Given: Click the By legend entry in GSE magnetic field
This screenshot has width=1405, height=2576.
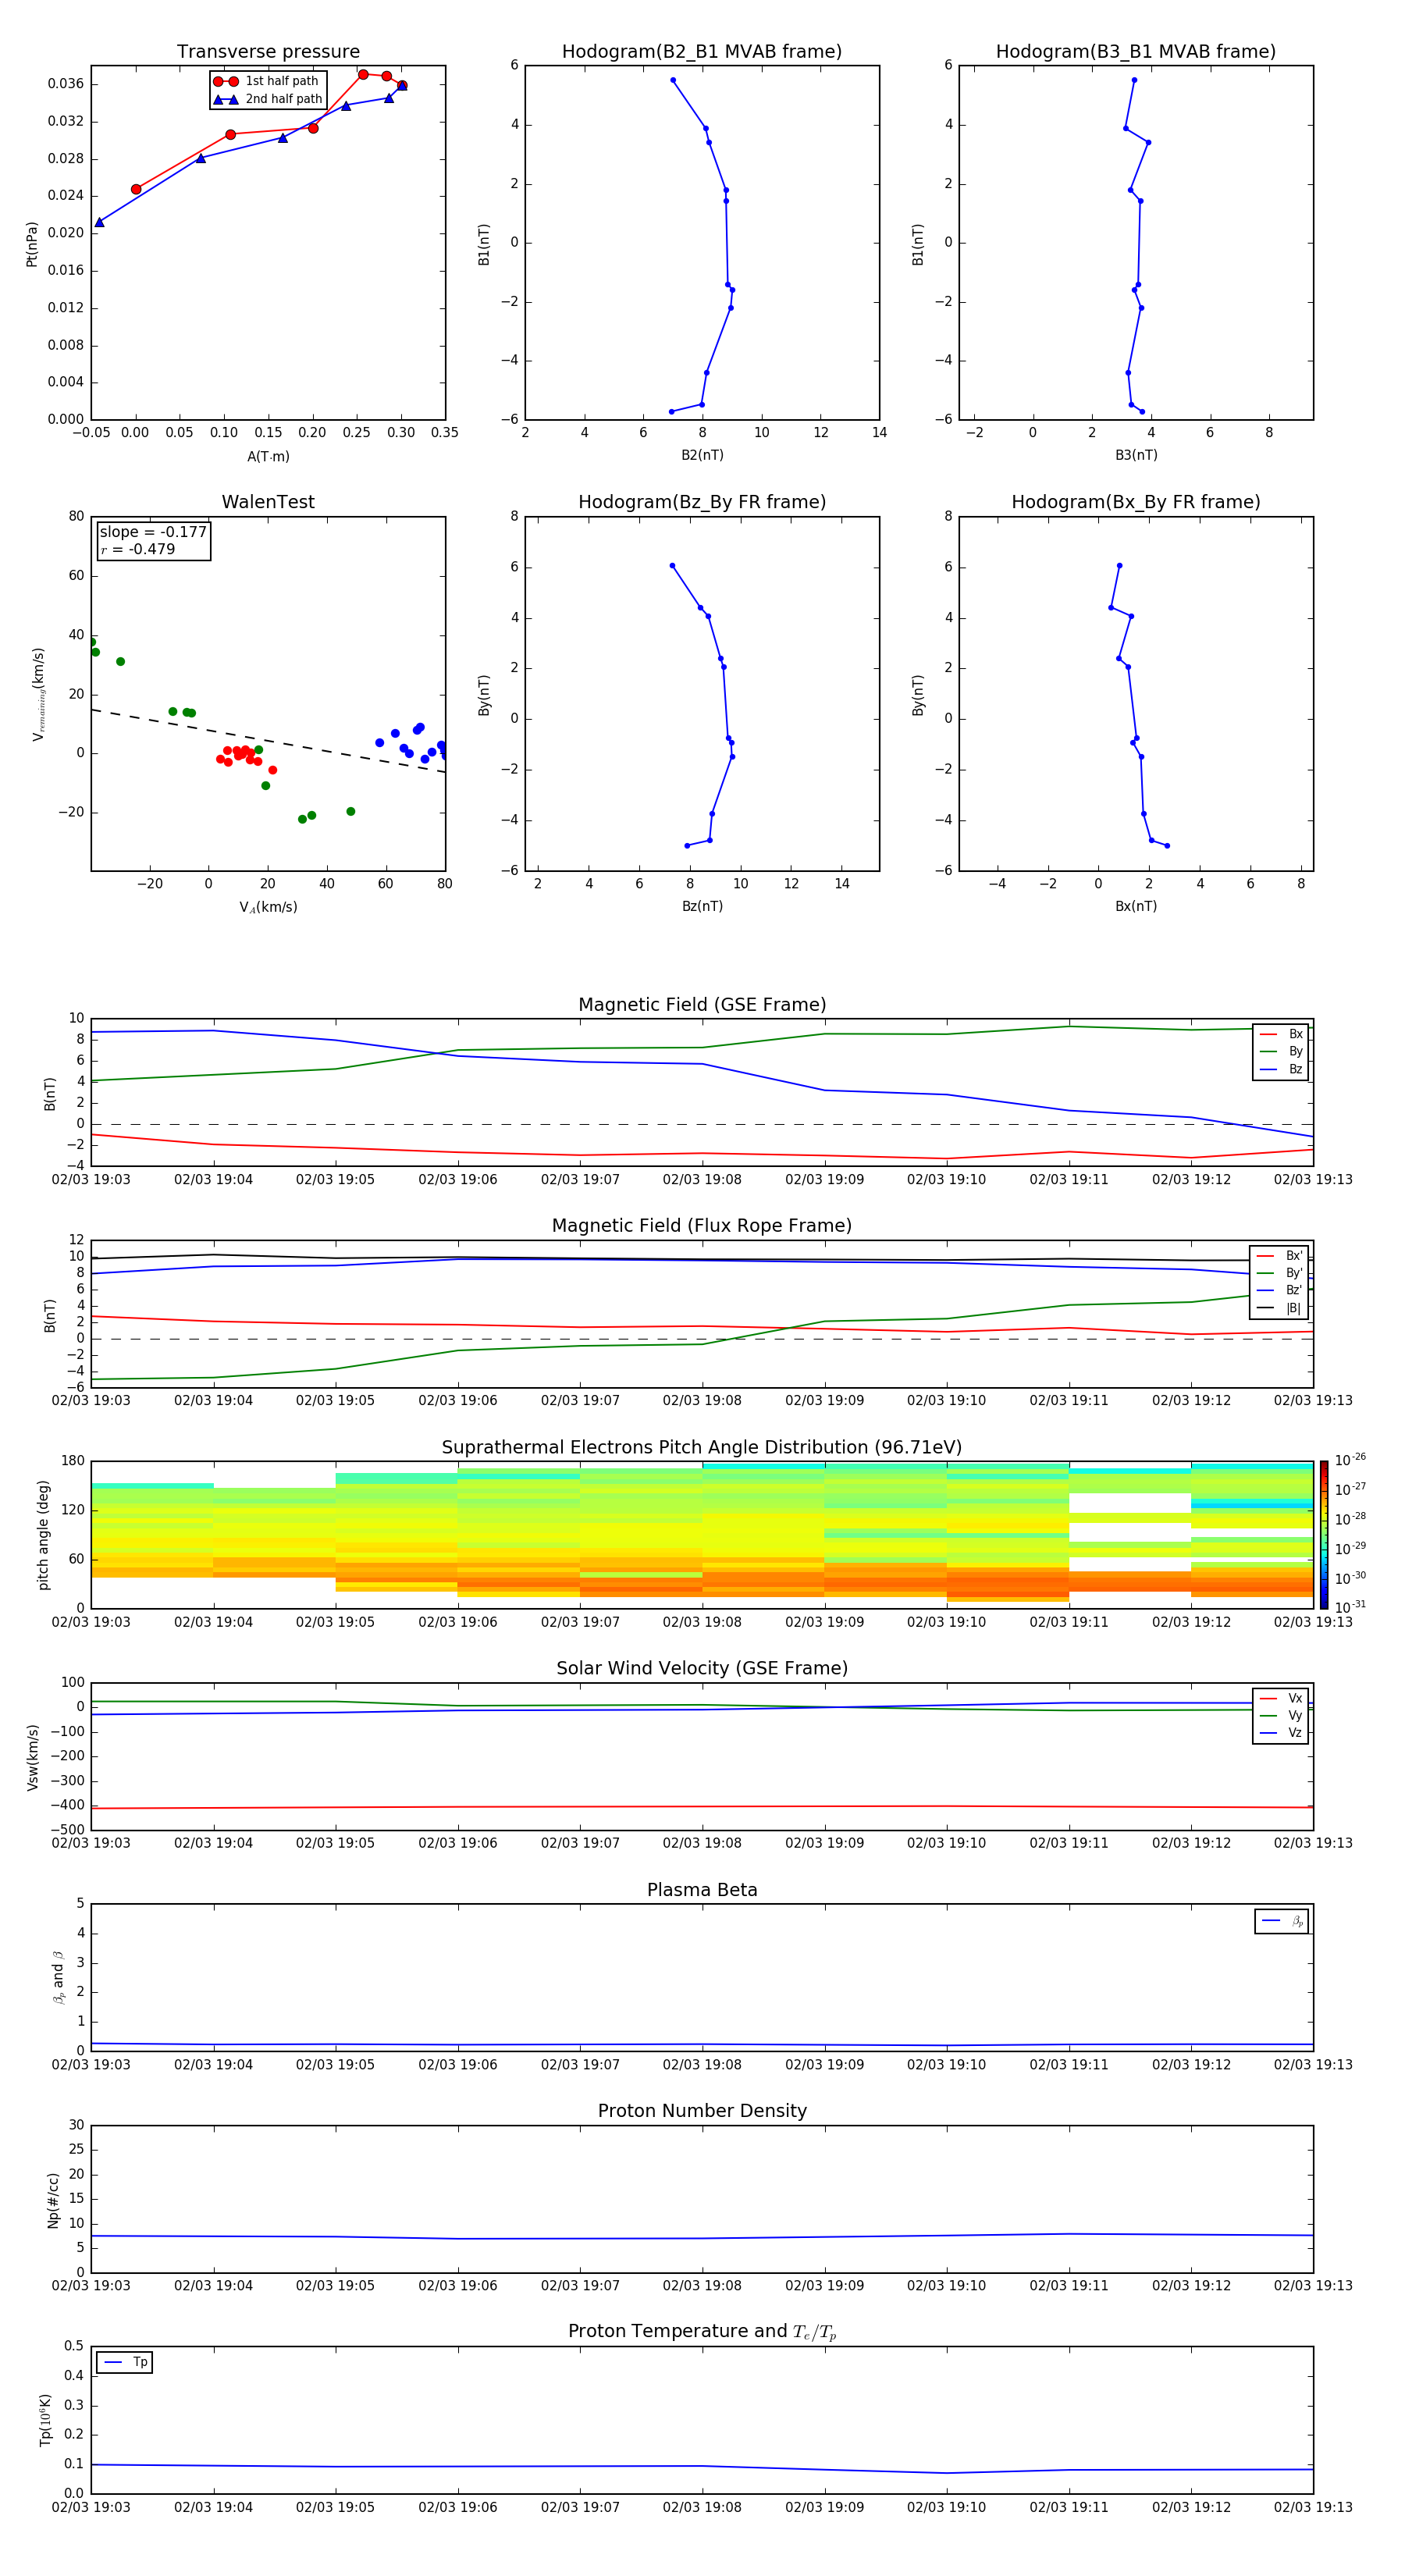Looking at the screenshot, I should click(x=1281, y=1052).
